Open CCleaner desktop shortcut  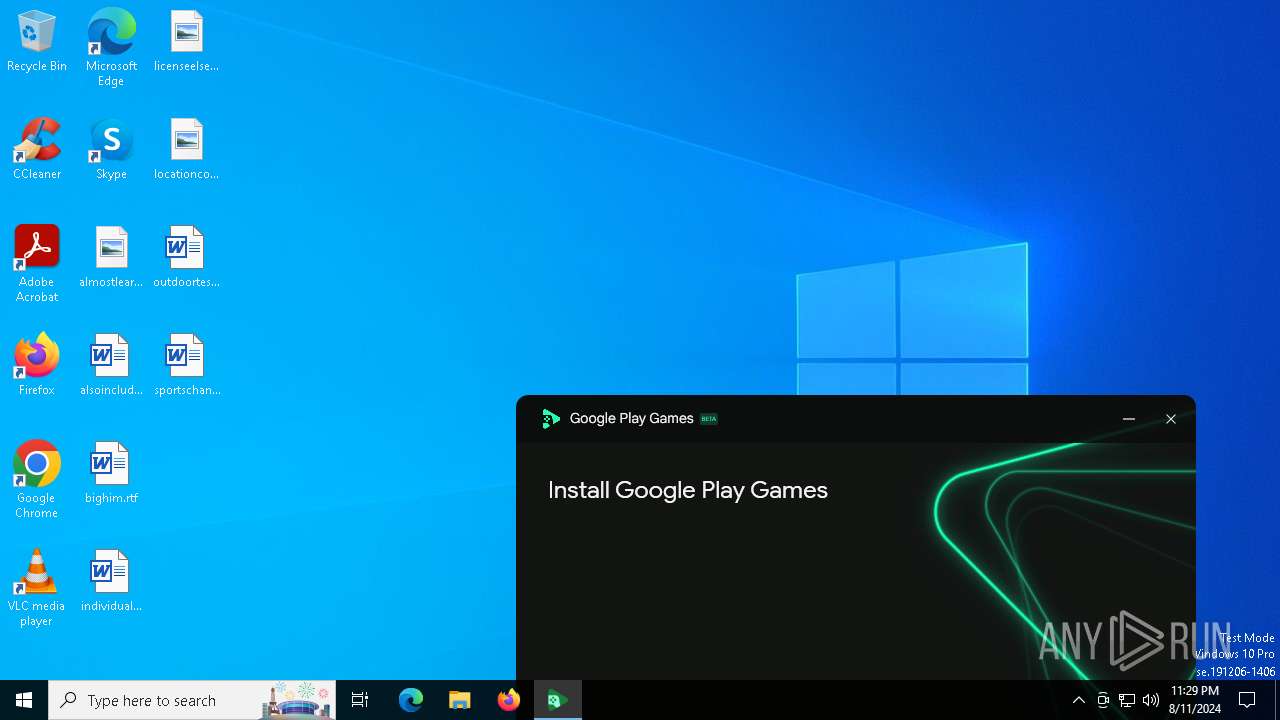point(37,149)
